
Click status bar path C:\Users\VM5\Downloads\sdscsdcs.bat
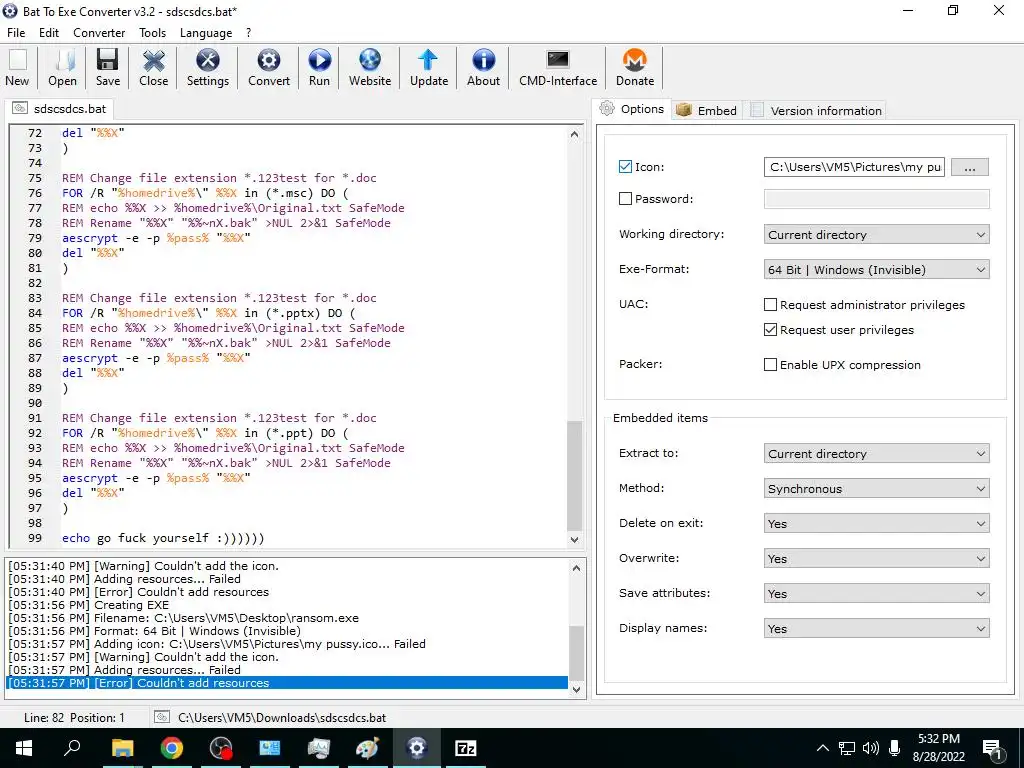(282, 717)
